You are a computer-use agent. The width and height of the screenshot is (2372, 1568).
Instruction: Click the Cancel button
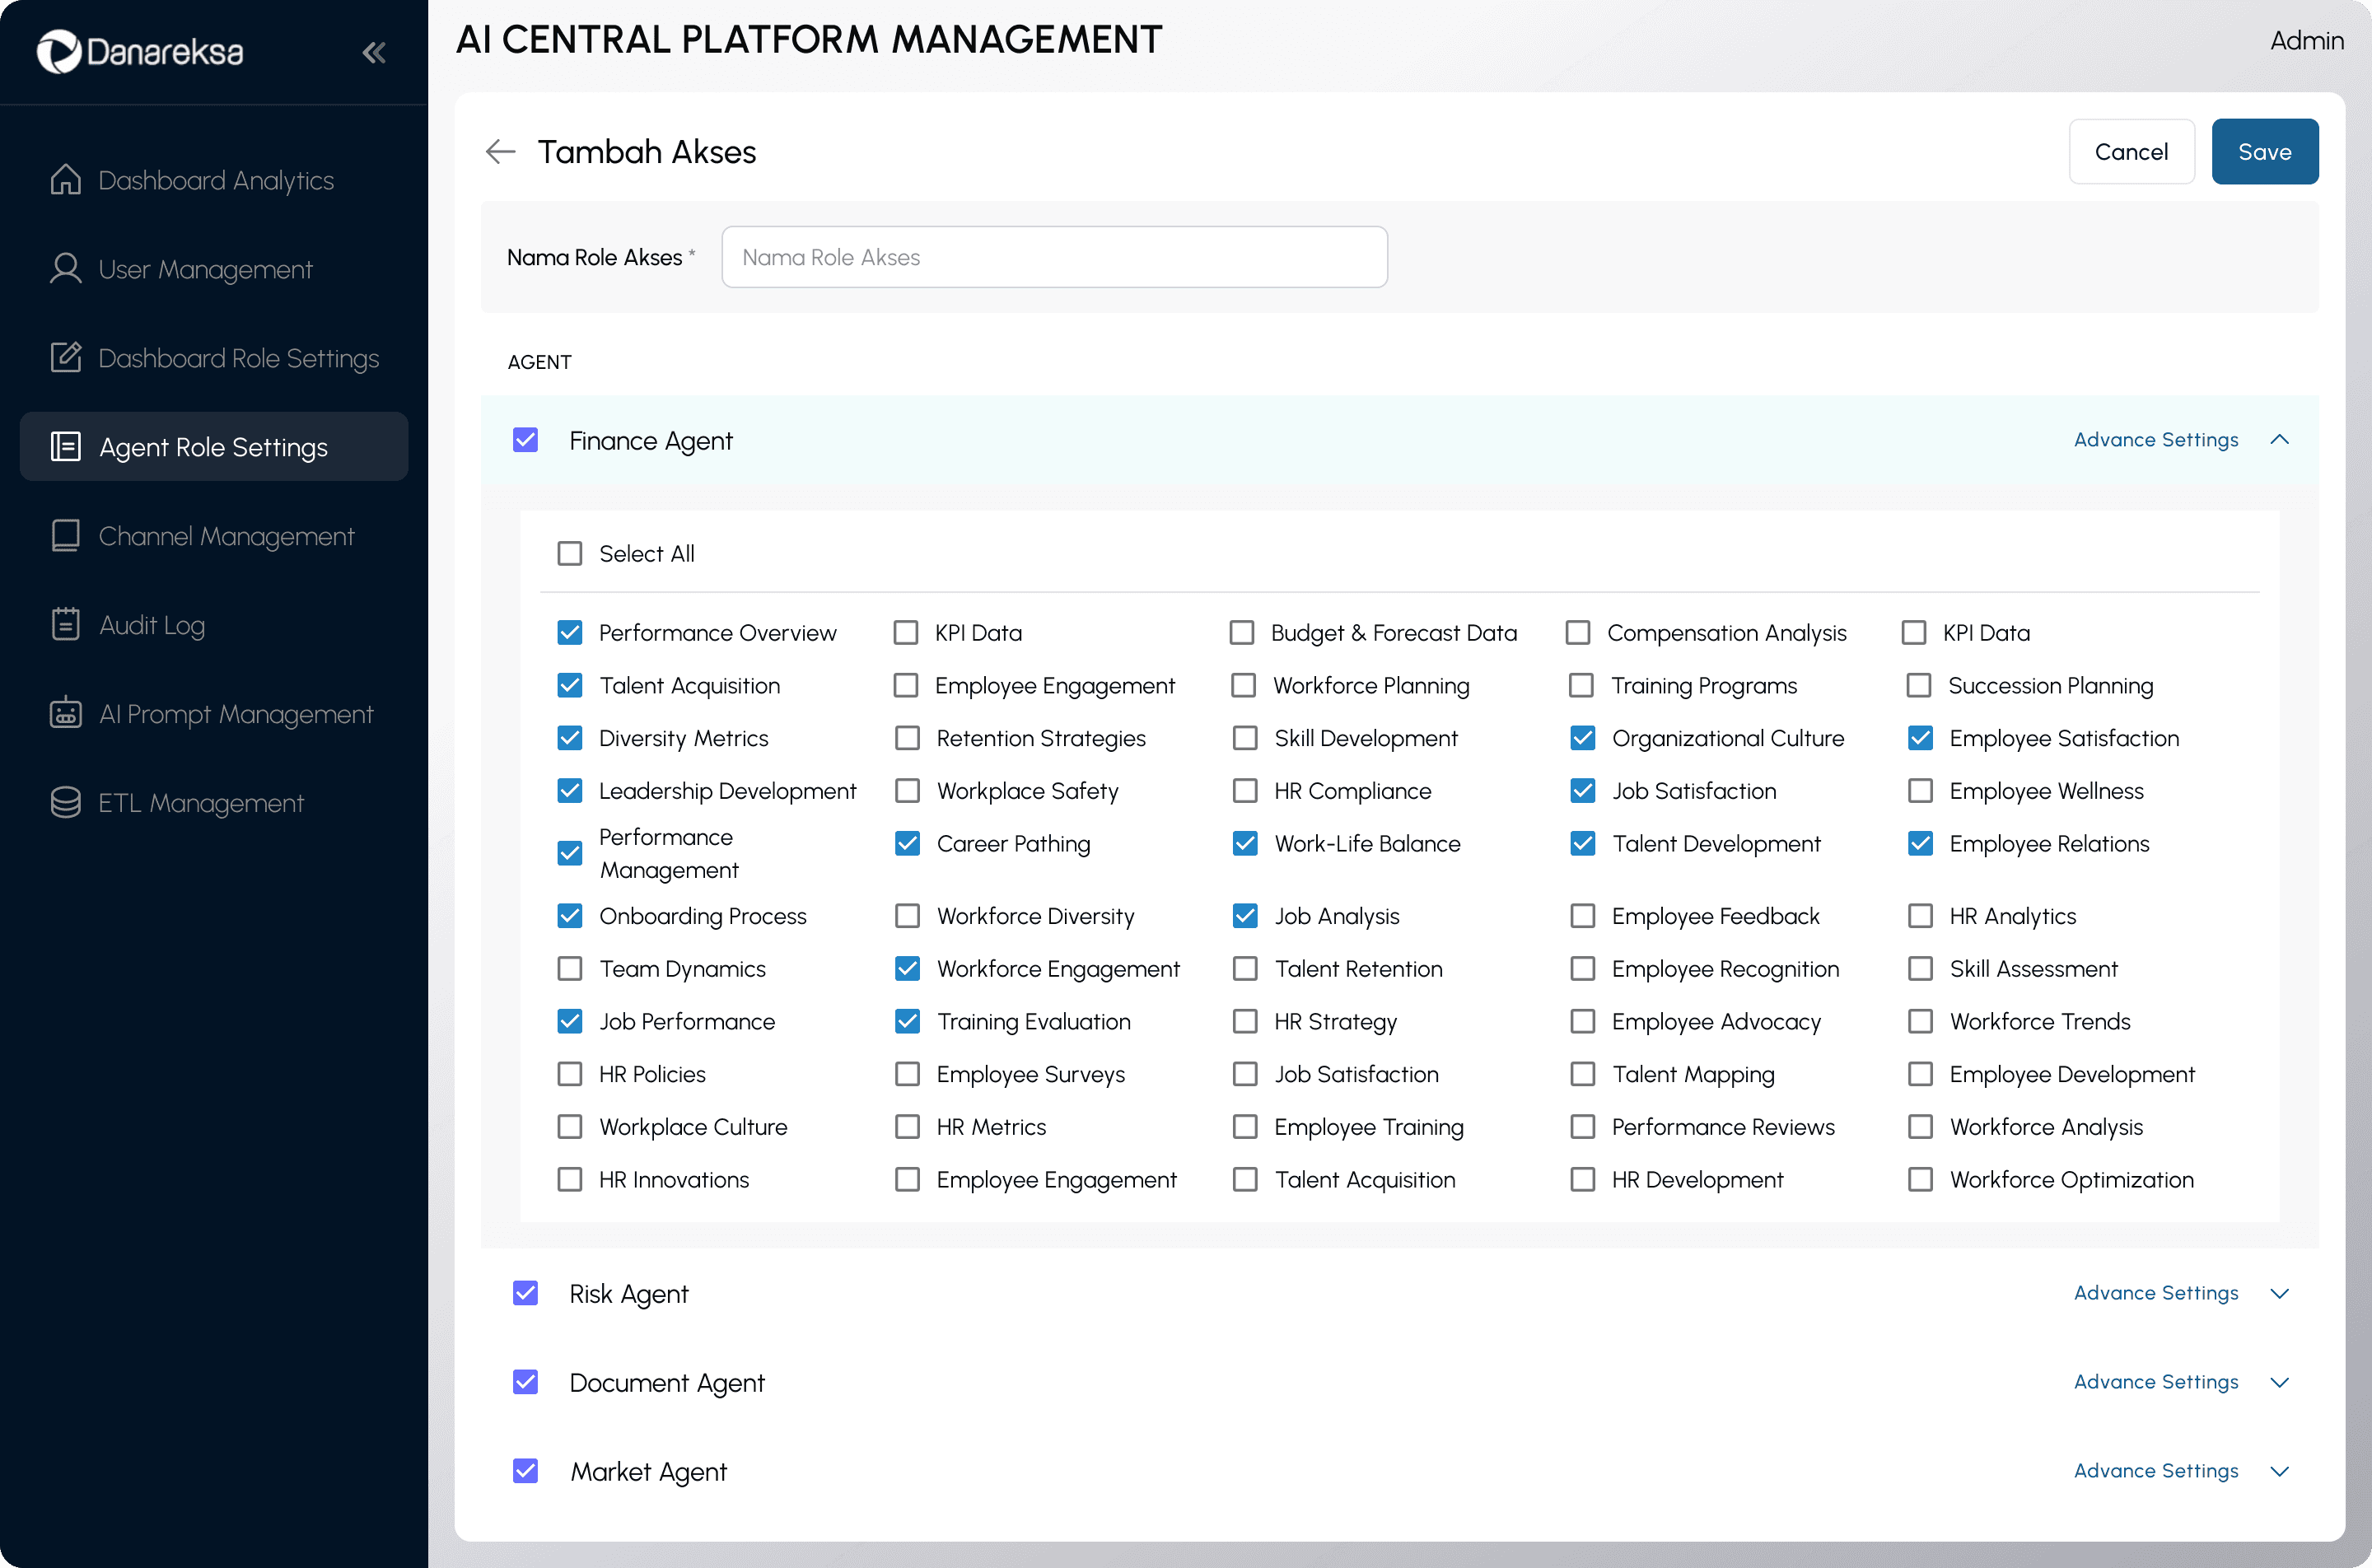[x=2131, y=152]
